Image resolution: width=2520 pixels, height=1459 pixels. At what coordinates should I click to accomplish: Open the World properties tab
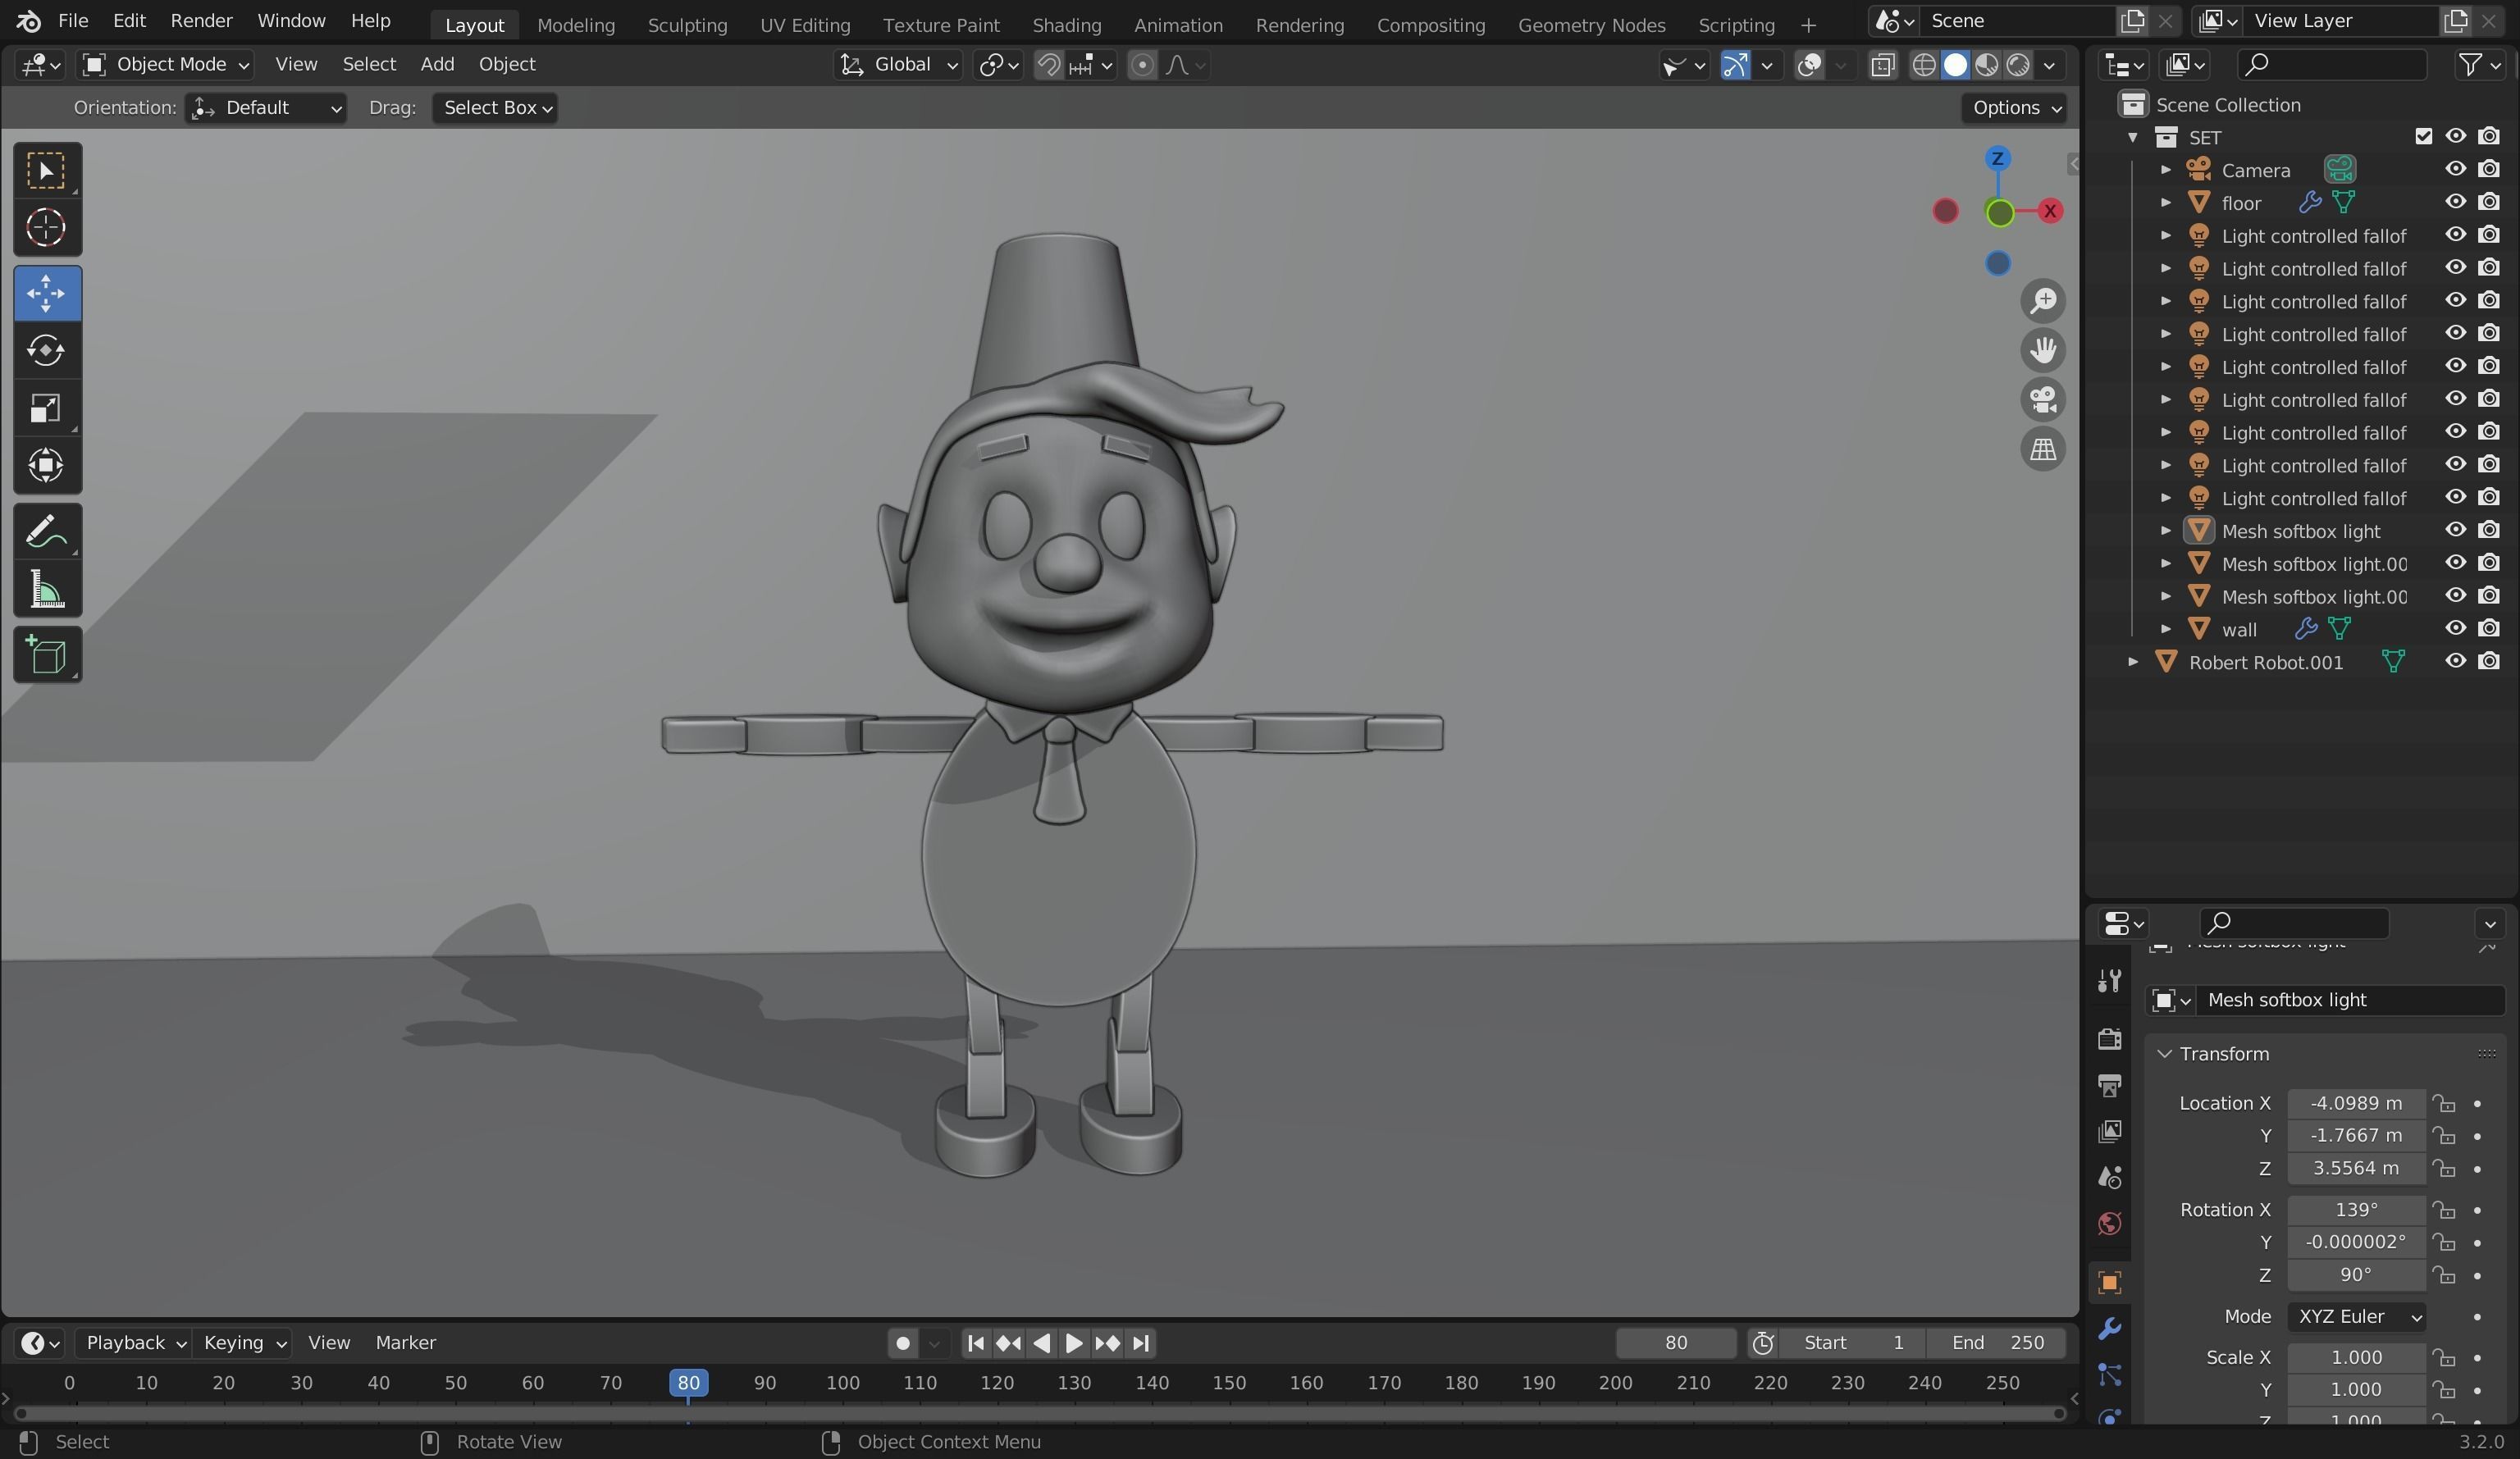point(2109,1224)
